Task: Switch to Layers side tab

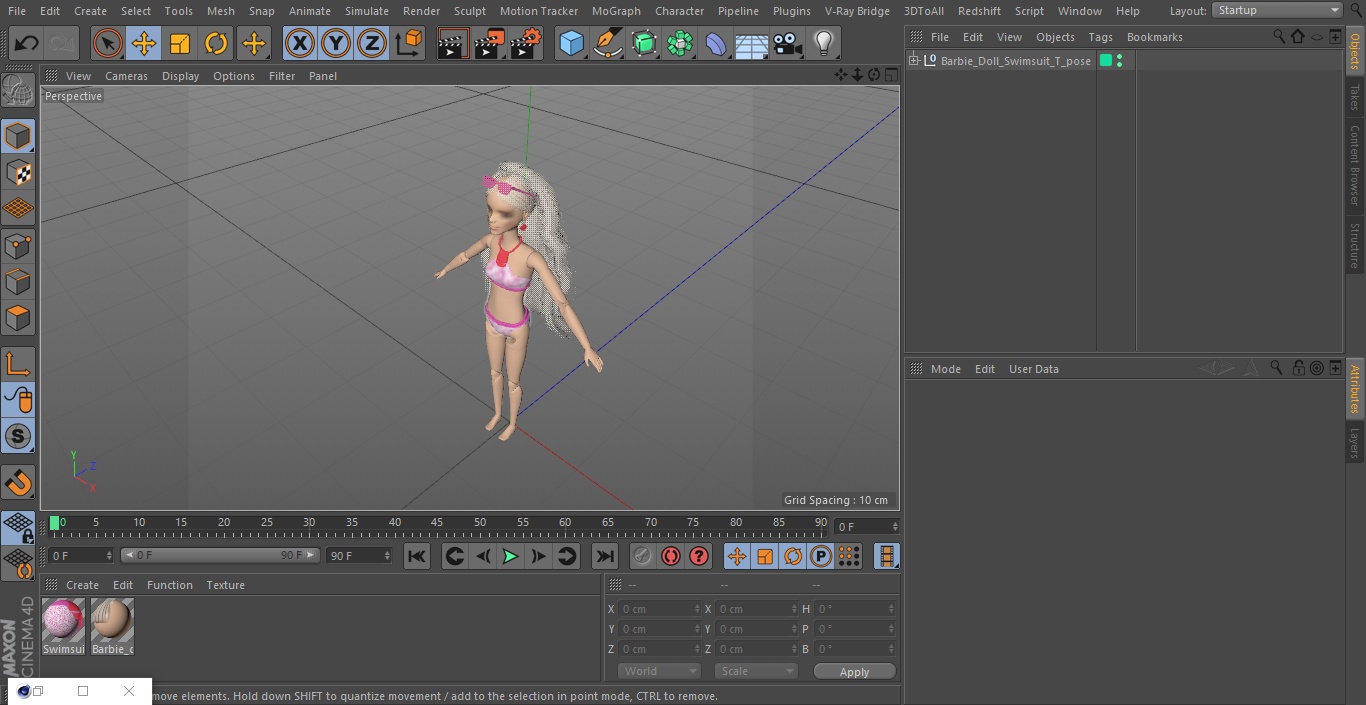Action: click(x=1355, y=442)
